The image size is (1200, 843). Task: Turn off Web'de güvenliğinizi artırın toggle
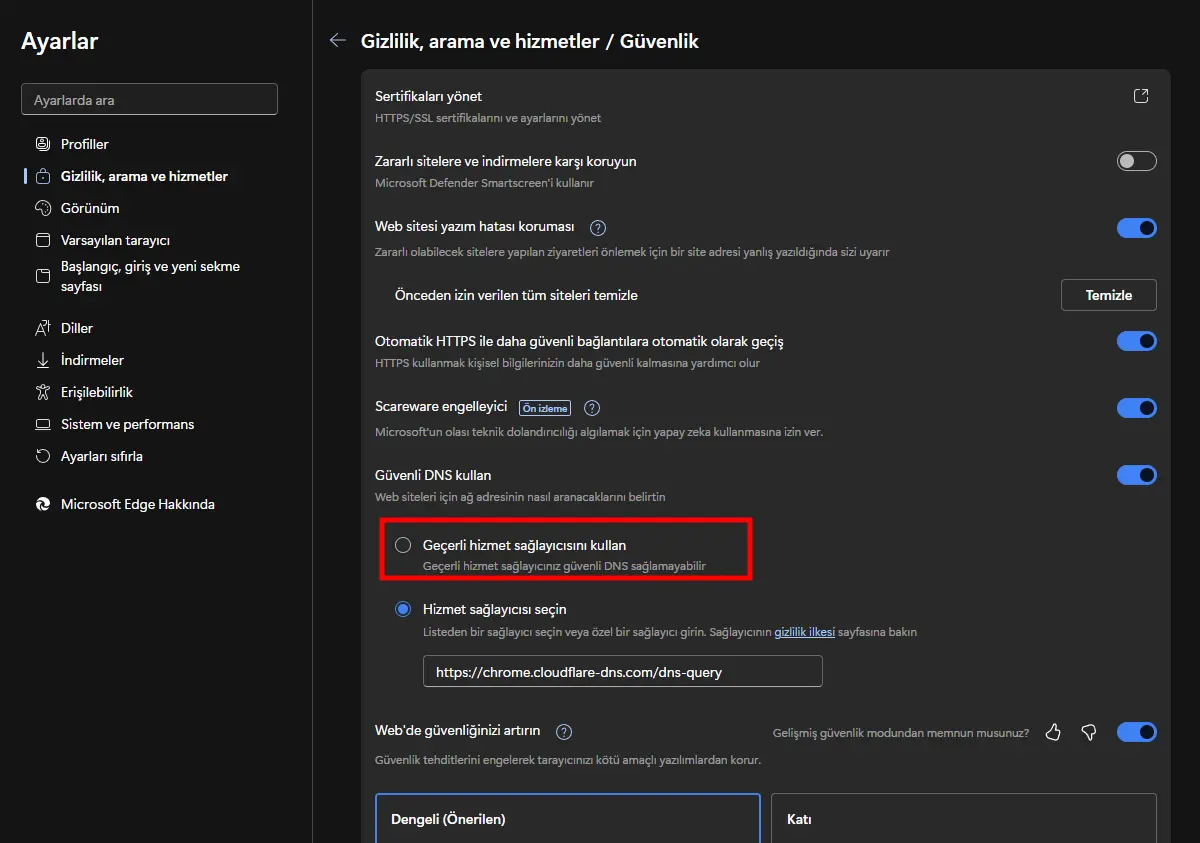[1137, 732]
